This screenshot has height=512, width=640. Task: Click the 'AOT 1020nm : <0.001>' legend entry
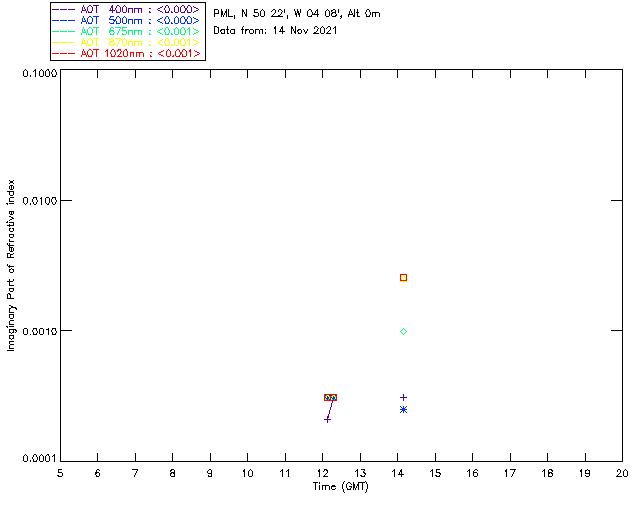126,53
